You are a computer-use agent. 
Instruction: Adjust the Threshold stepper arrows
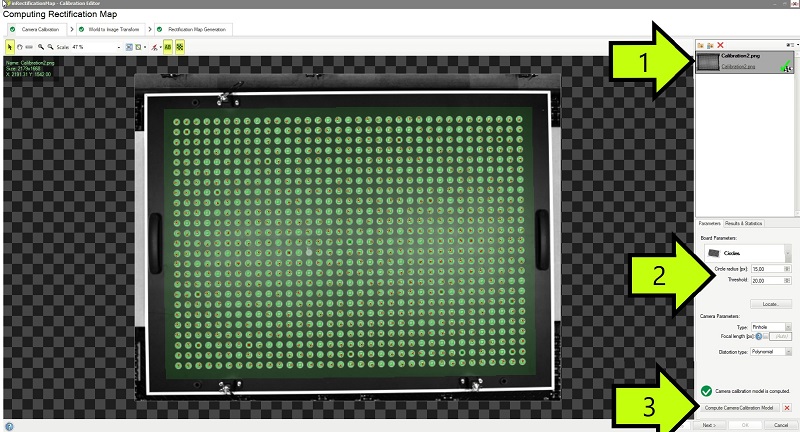click(787, 281)
